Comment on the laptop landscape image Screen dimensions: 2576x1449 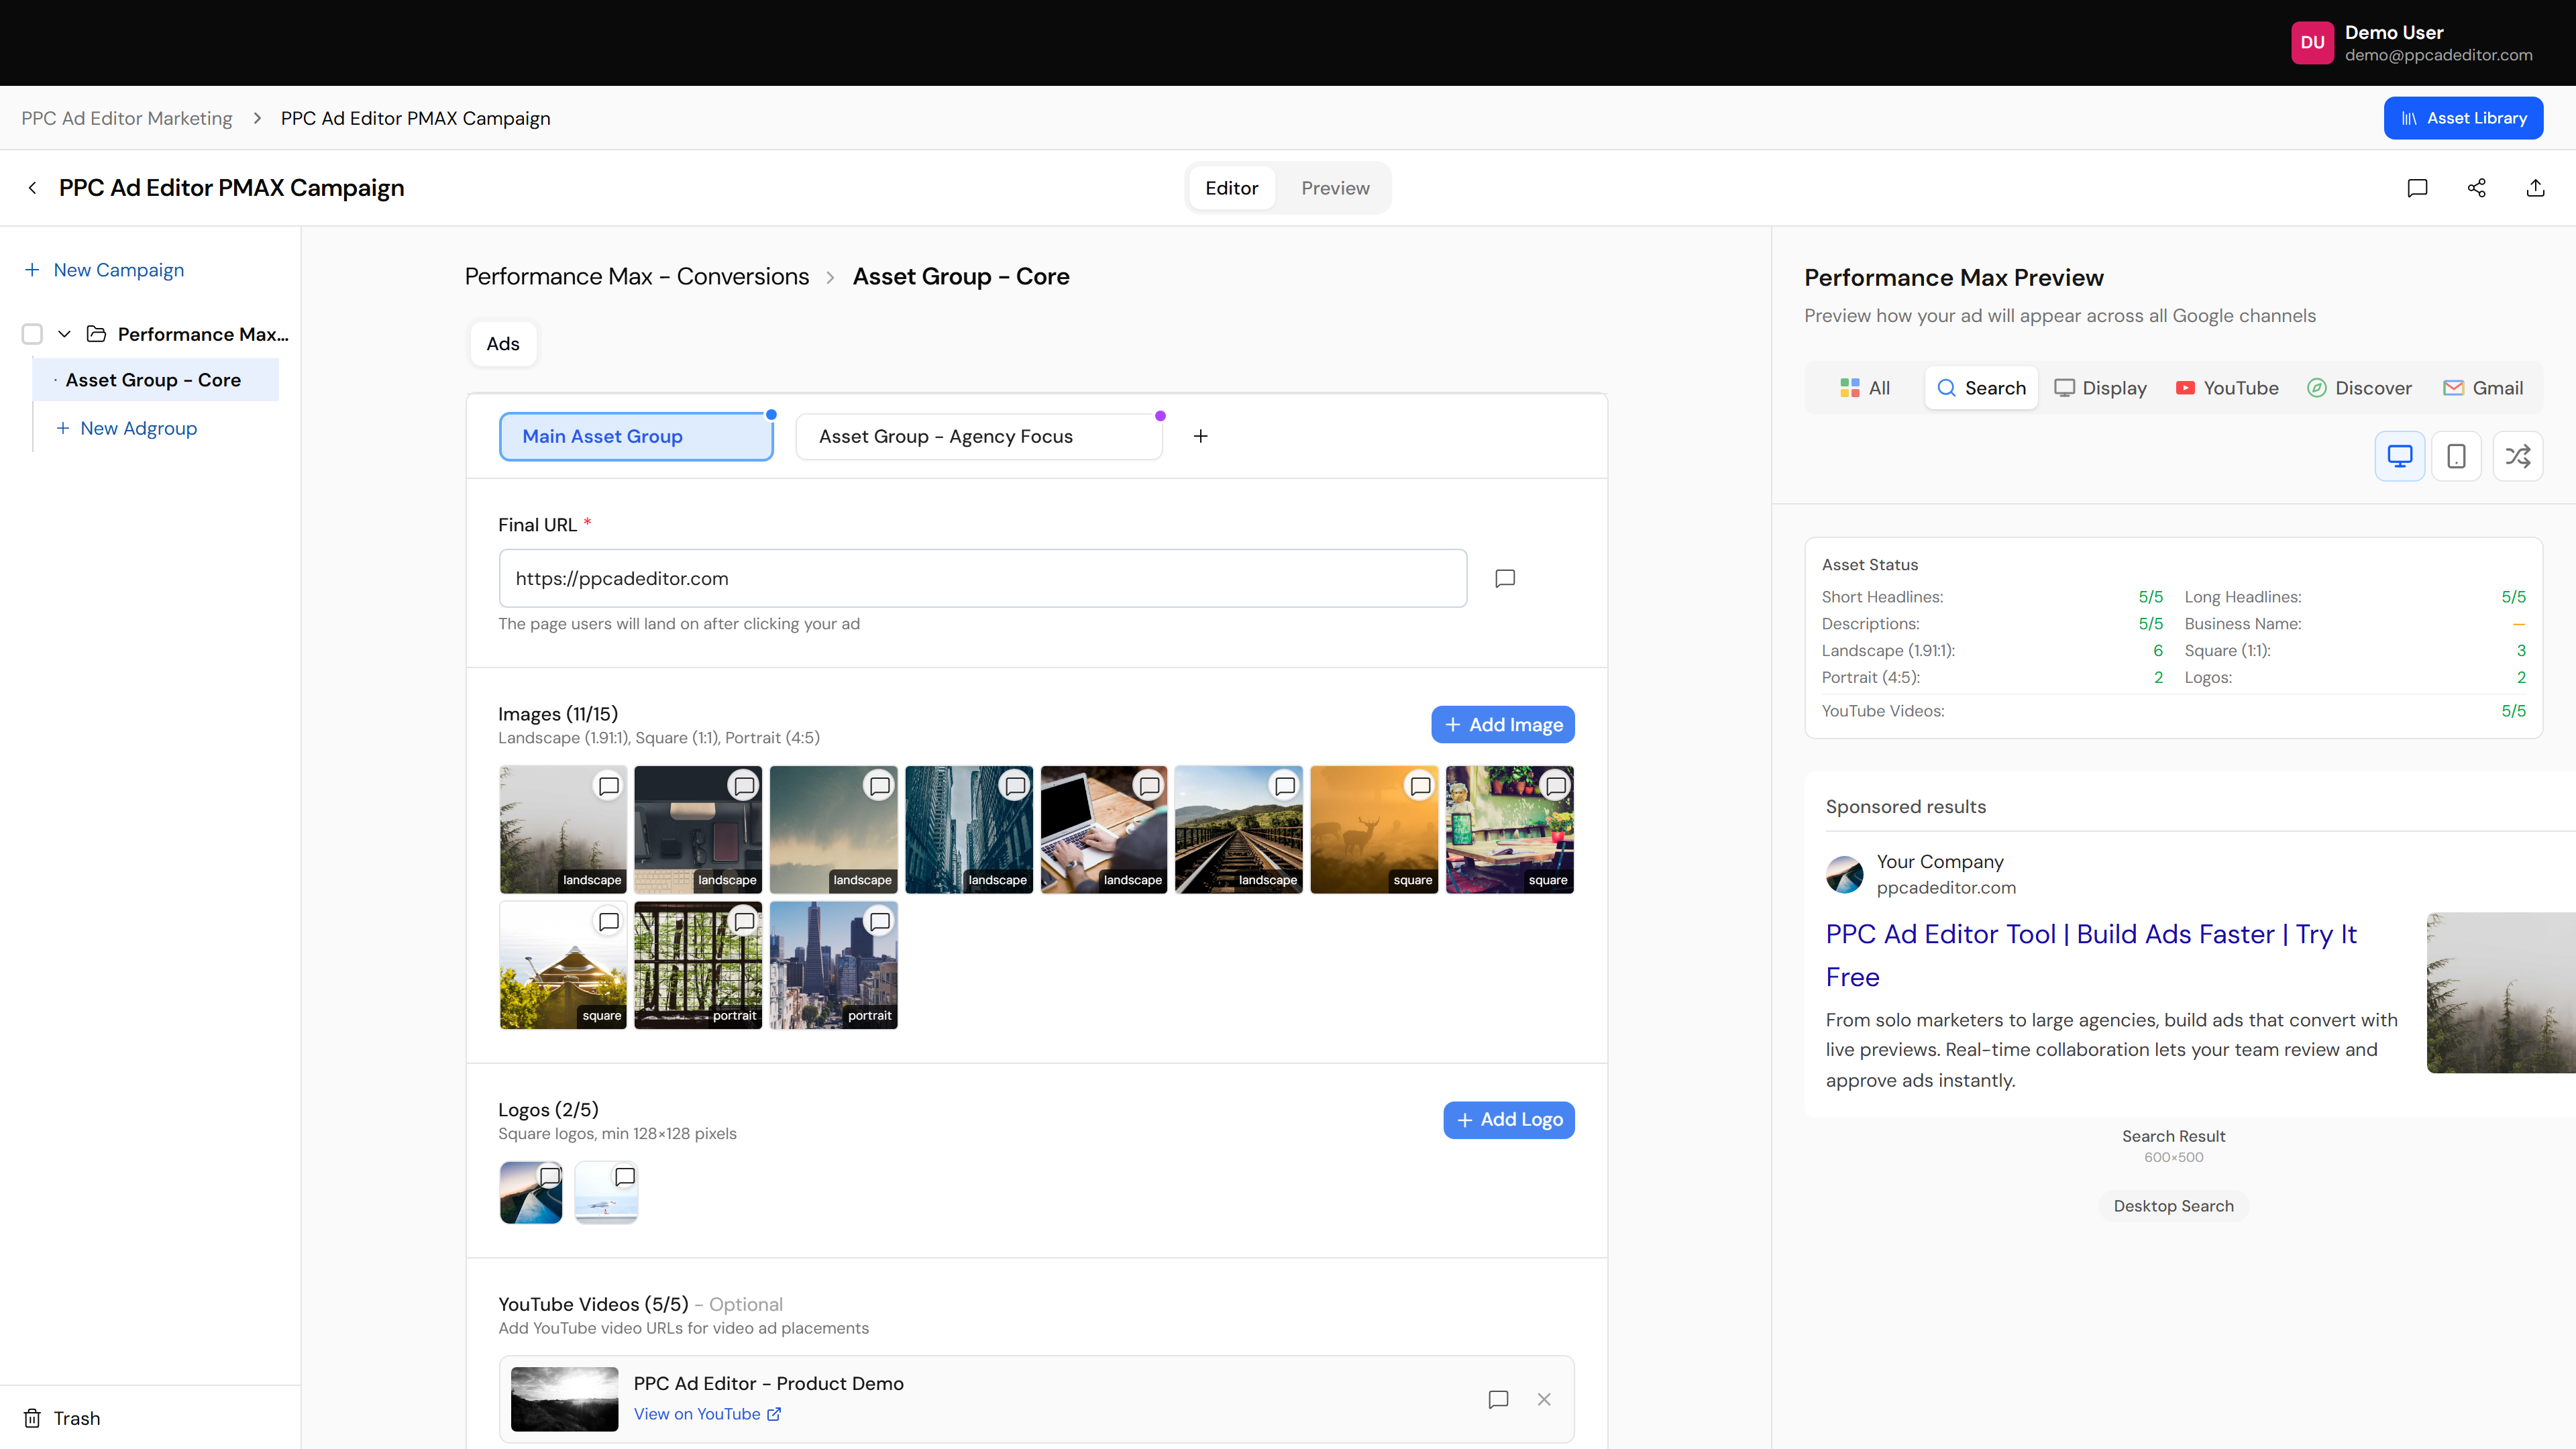tap(1150, 786)
